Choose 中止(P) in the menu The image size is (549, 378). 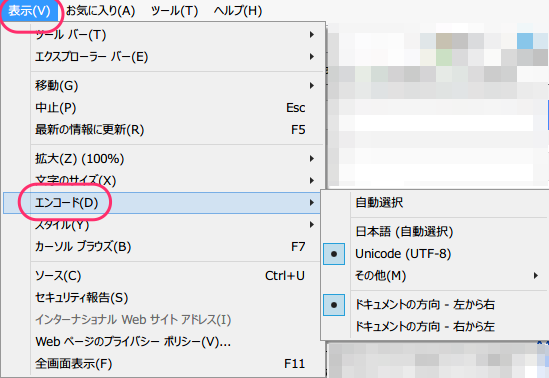[x=163, y=107]
